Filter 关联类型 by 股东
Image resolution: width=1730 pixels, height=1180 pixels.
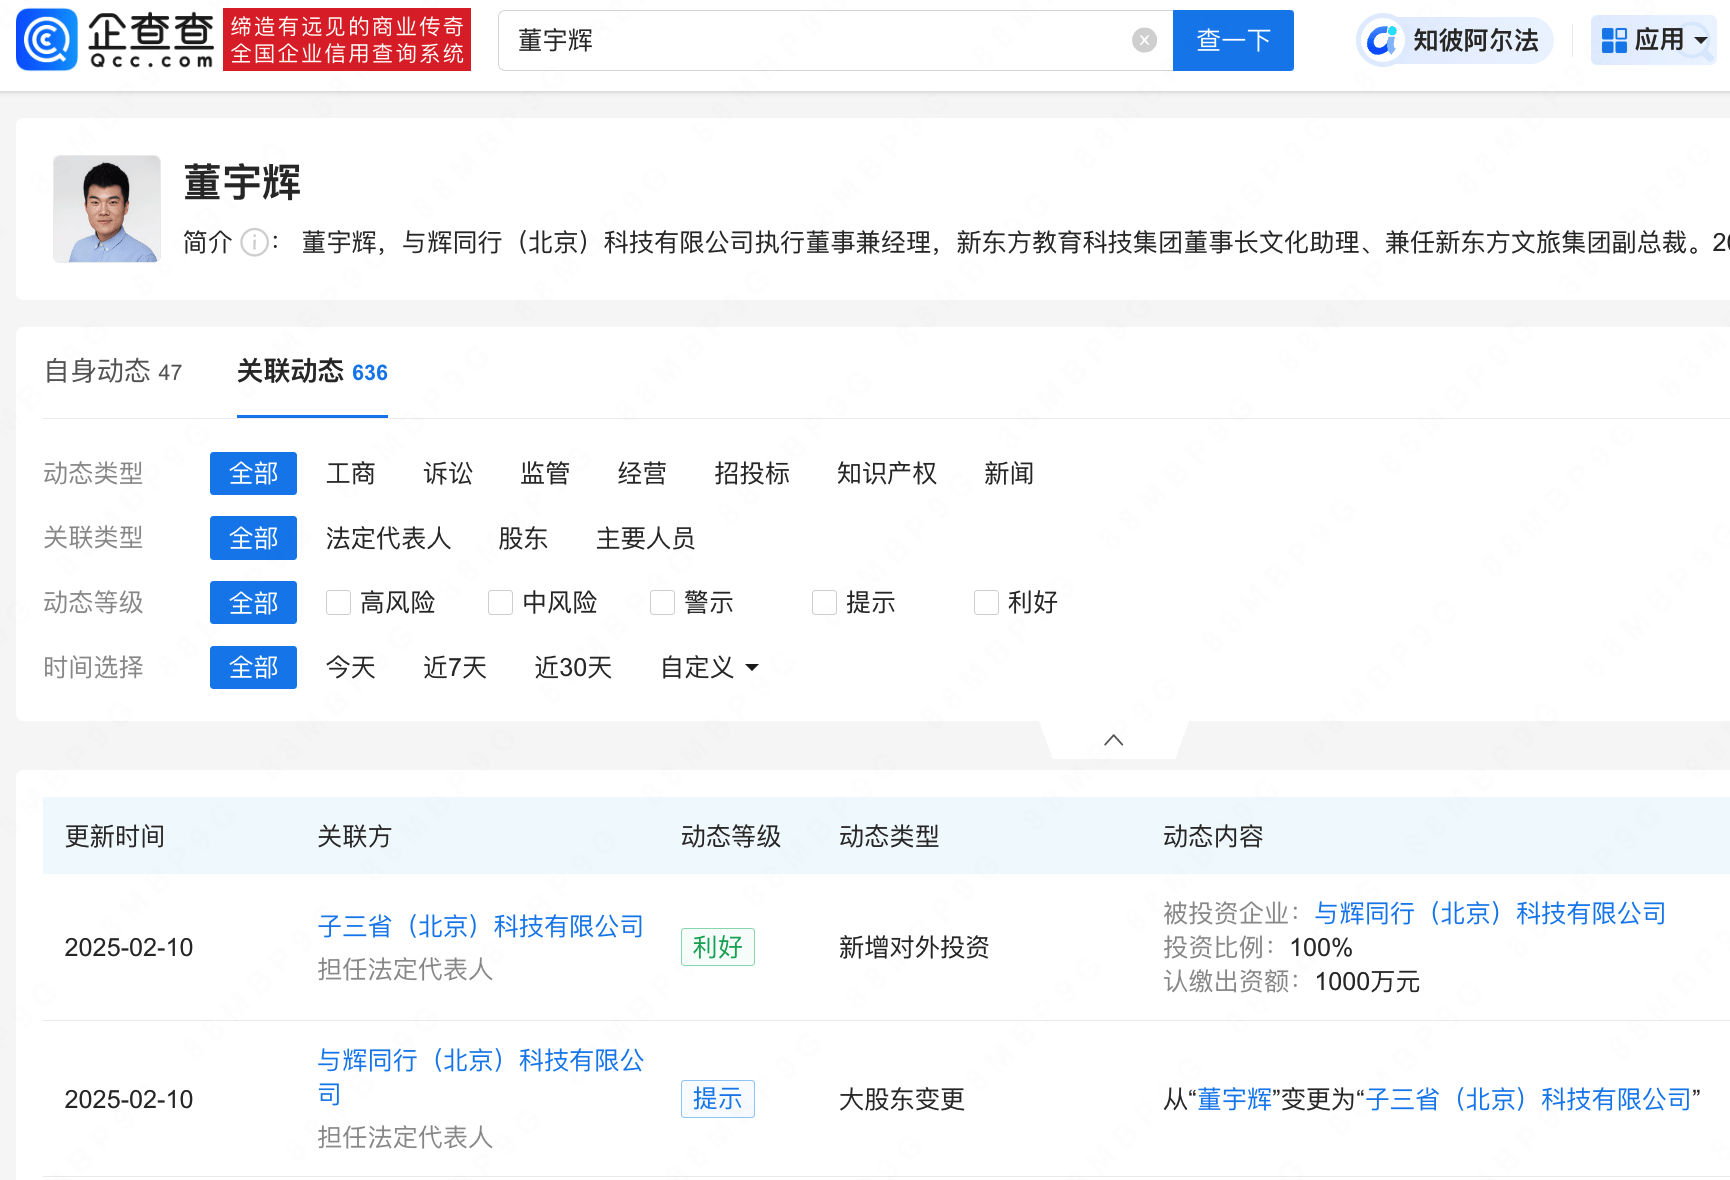click(x=523, y=538)
